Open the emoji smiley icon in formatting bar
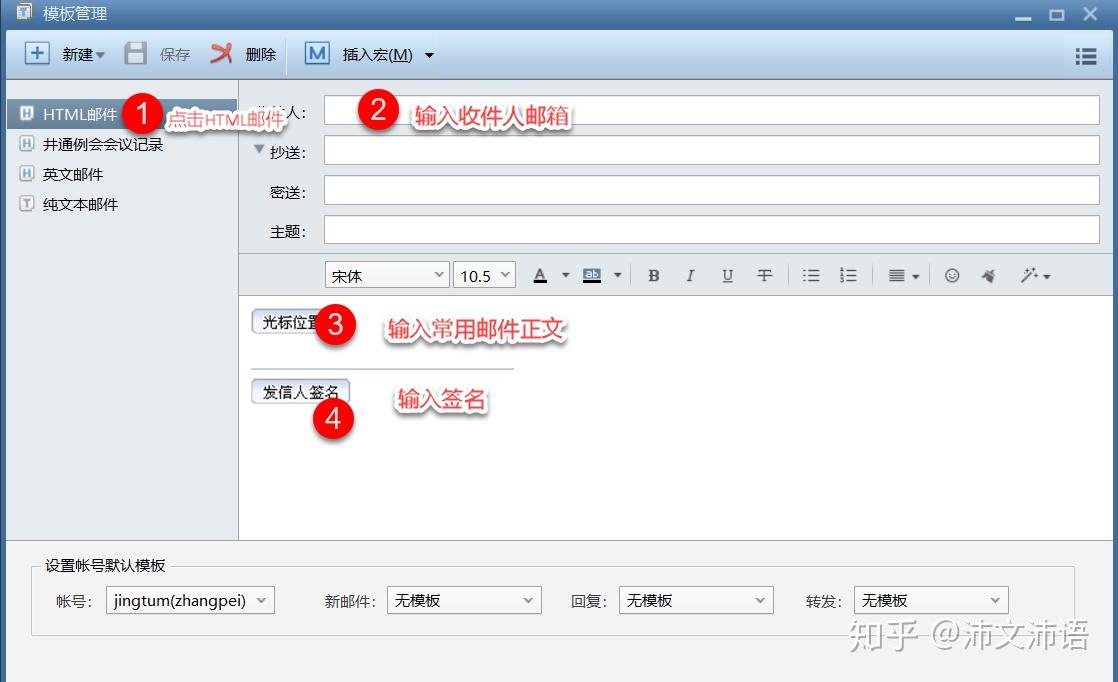This screenshot has height=682, width=1118. click(951, 274)
